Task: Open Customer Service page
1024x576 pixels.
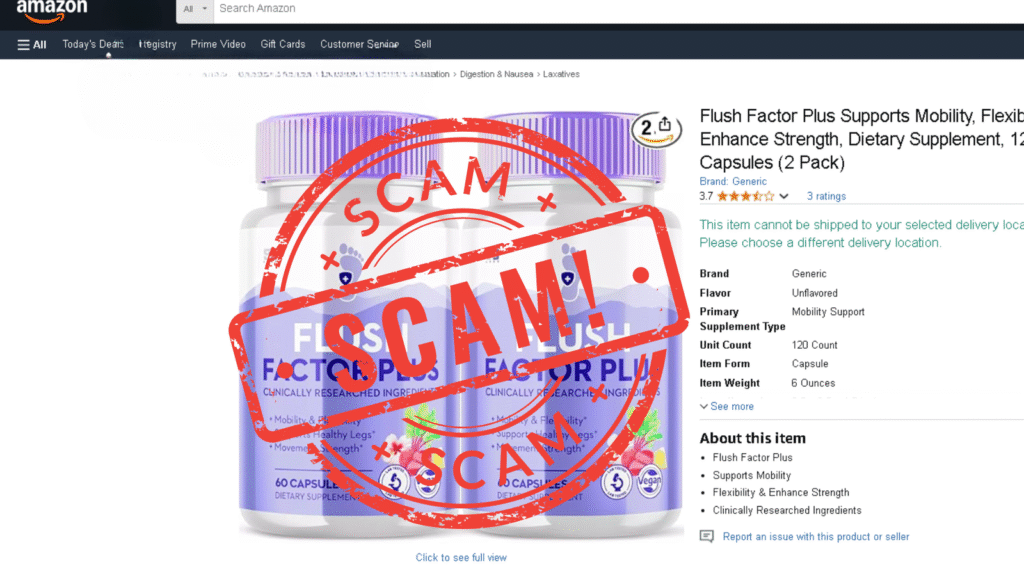Action: (359, 44)
